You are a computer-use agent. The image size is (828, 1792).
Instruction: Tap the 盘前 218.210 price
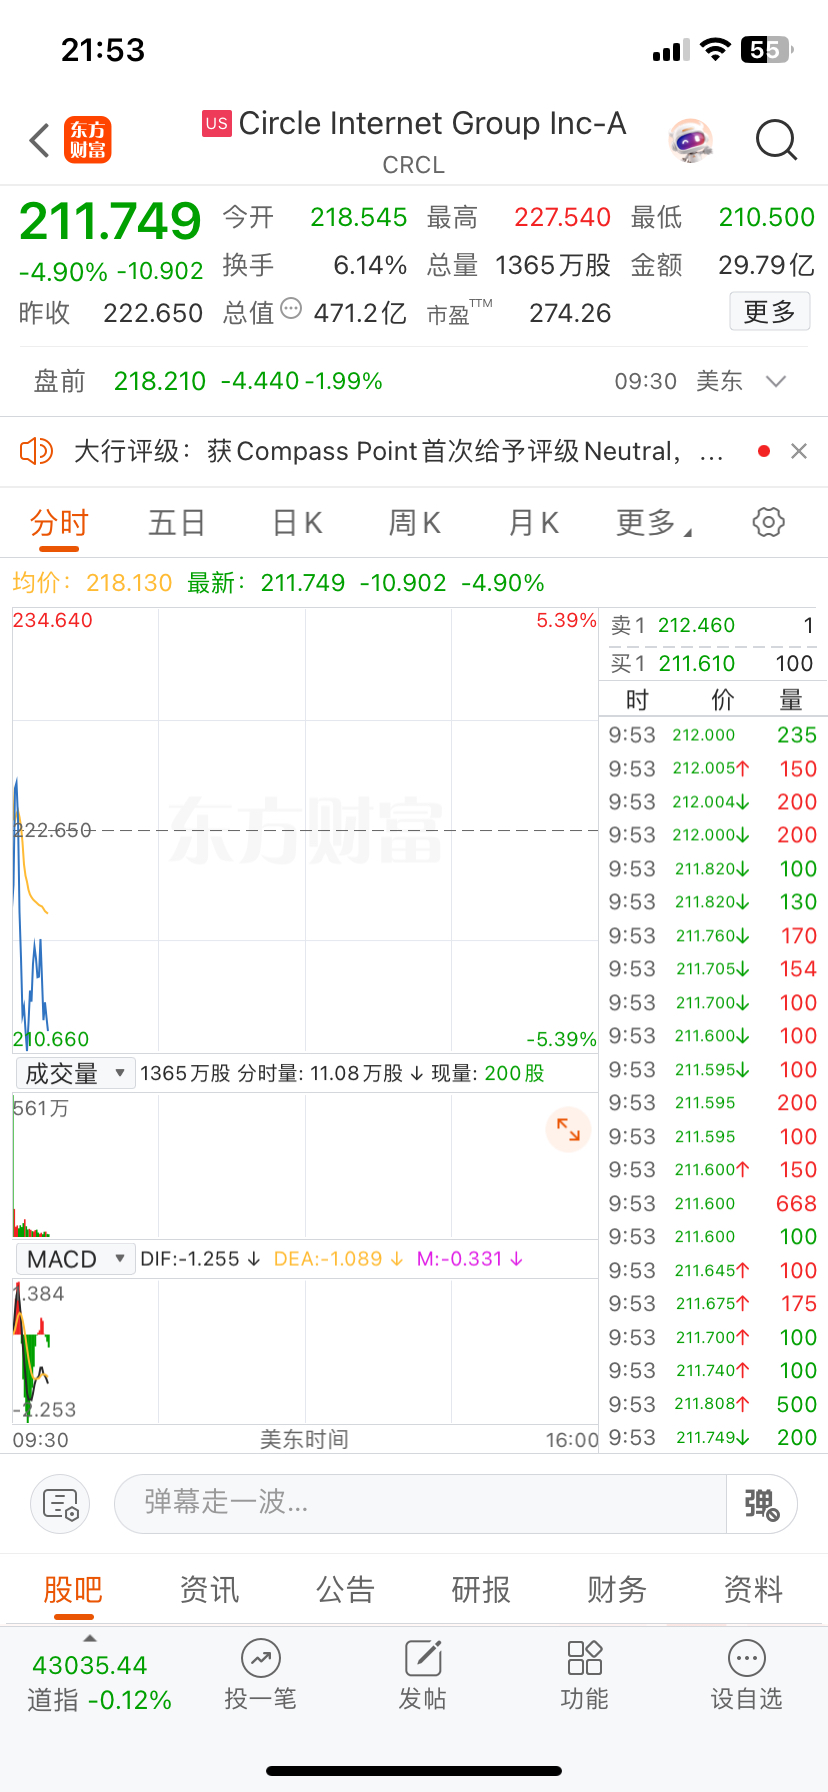click(x=160, y=381)
